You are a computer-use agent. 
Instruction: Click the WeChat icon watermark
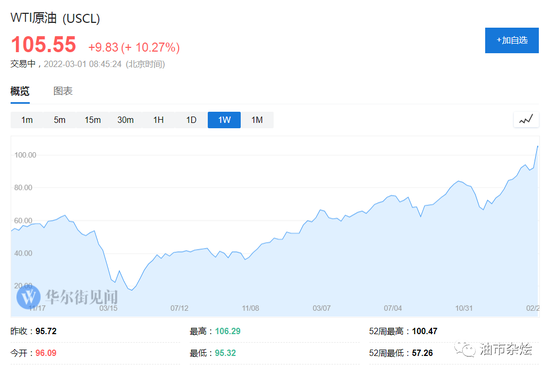(464, 349)
